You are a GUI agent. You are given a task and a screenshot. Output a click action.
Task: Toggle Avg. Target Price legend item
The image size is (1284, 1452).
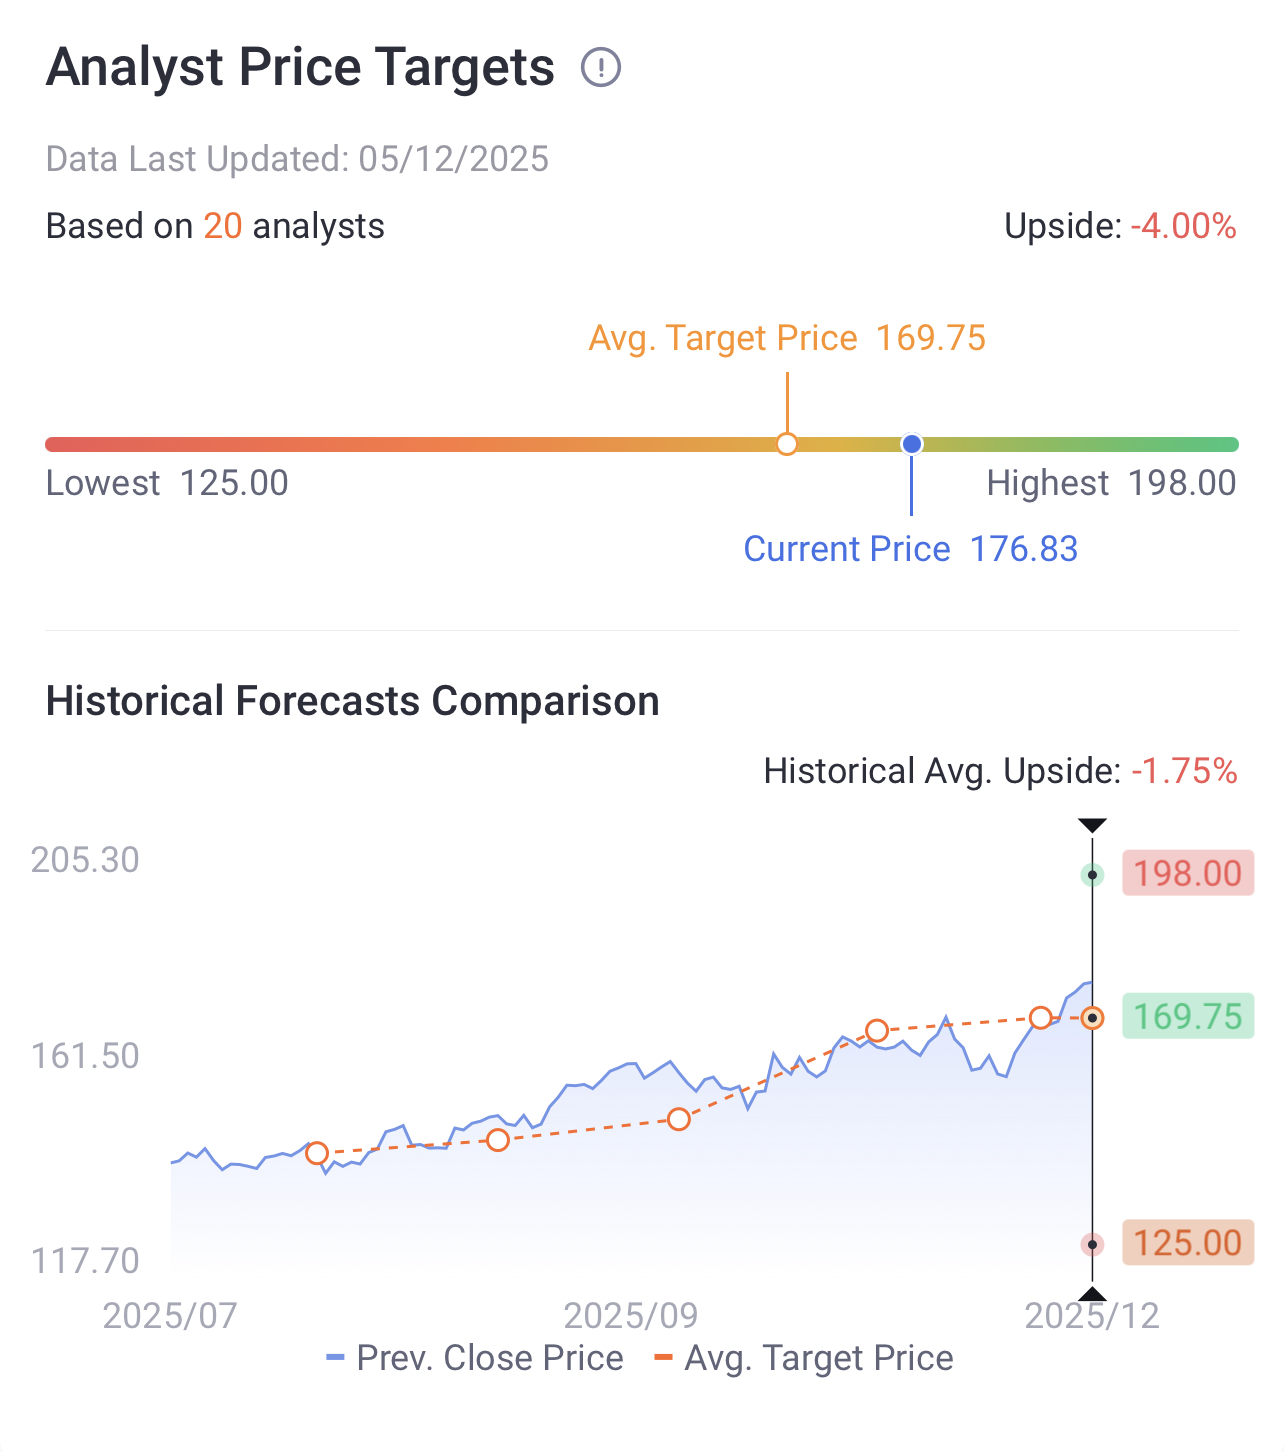[804, 1358]
